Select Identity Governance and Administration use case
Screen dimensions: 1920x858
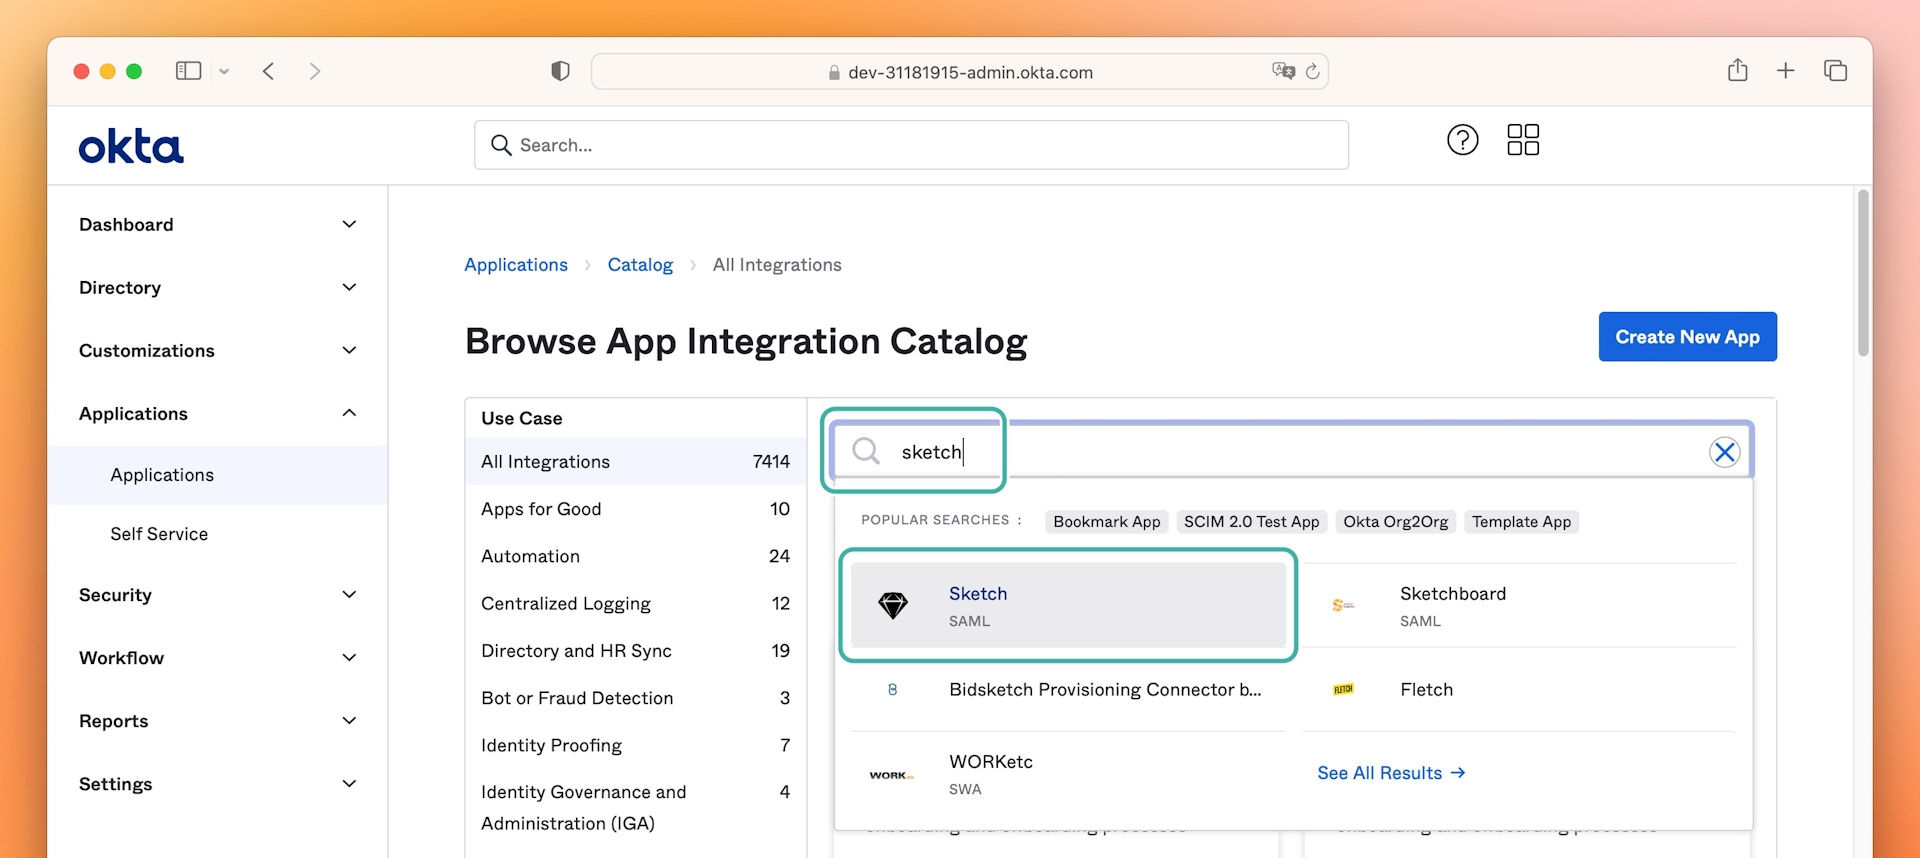coord(635,807)
